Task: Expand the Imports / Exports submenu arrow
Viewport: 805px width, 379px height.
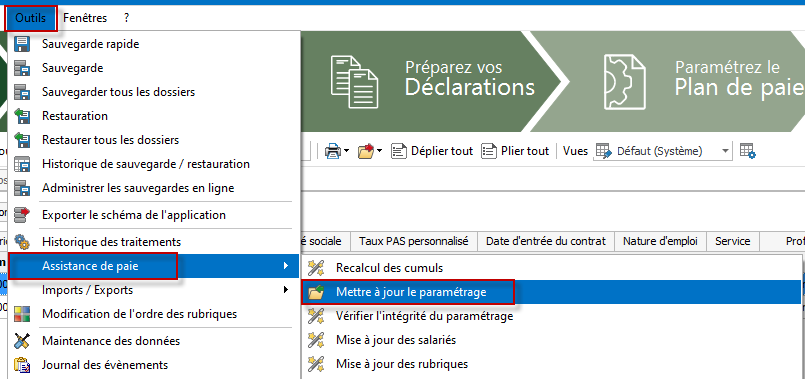Action: pos(286,290)
